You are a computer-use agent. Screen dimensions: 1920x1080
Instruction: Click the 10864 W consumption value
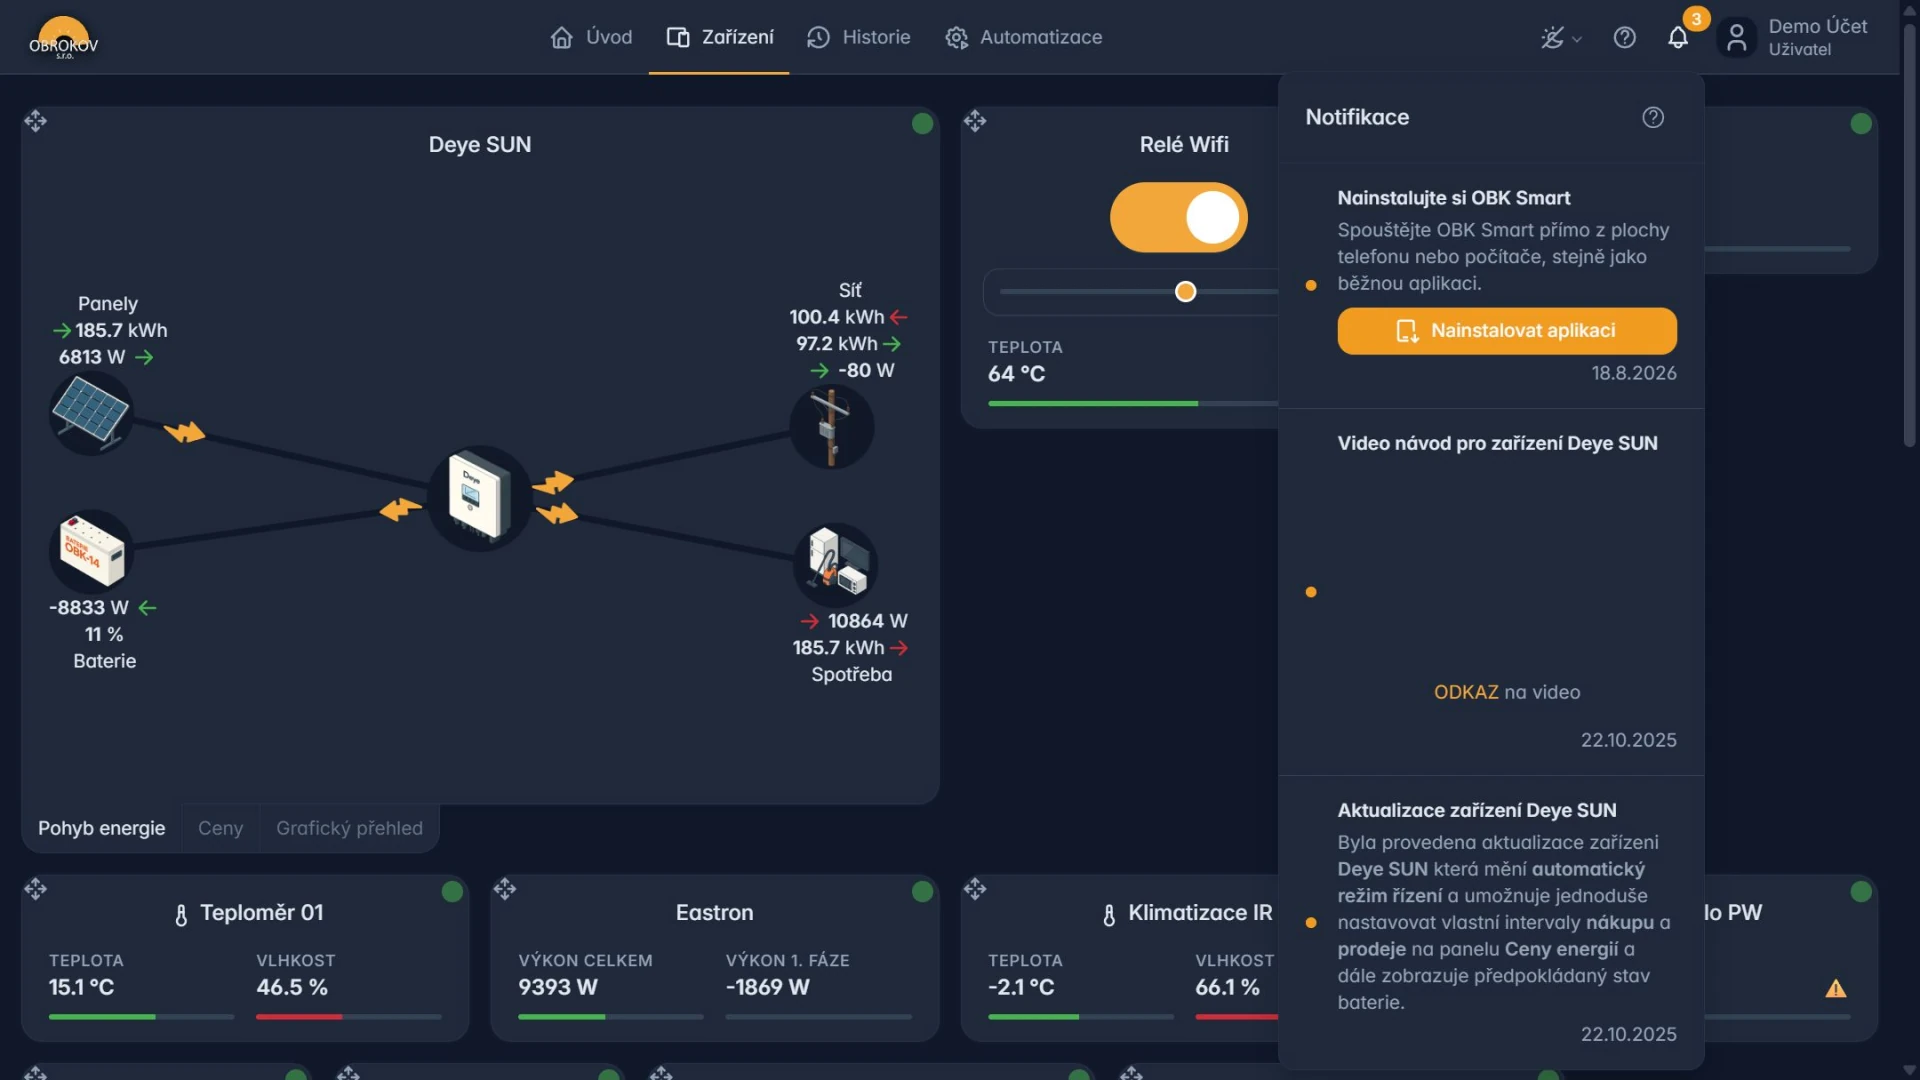(x=867, y=621)
